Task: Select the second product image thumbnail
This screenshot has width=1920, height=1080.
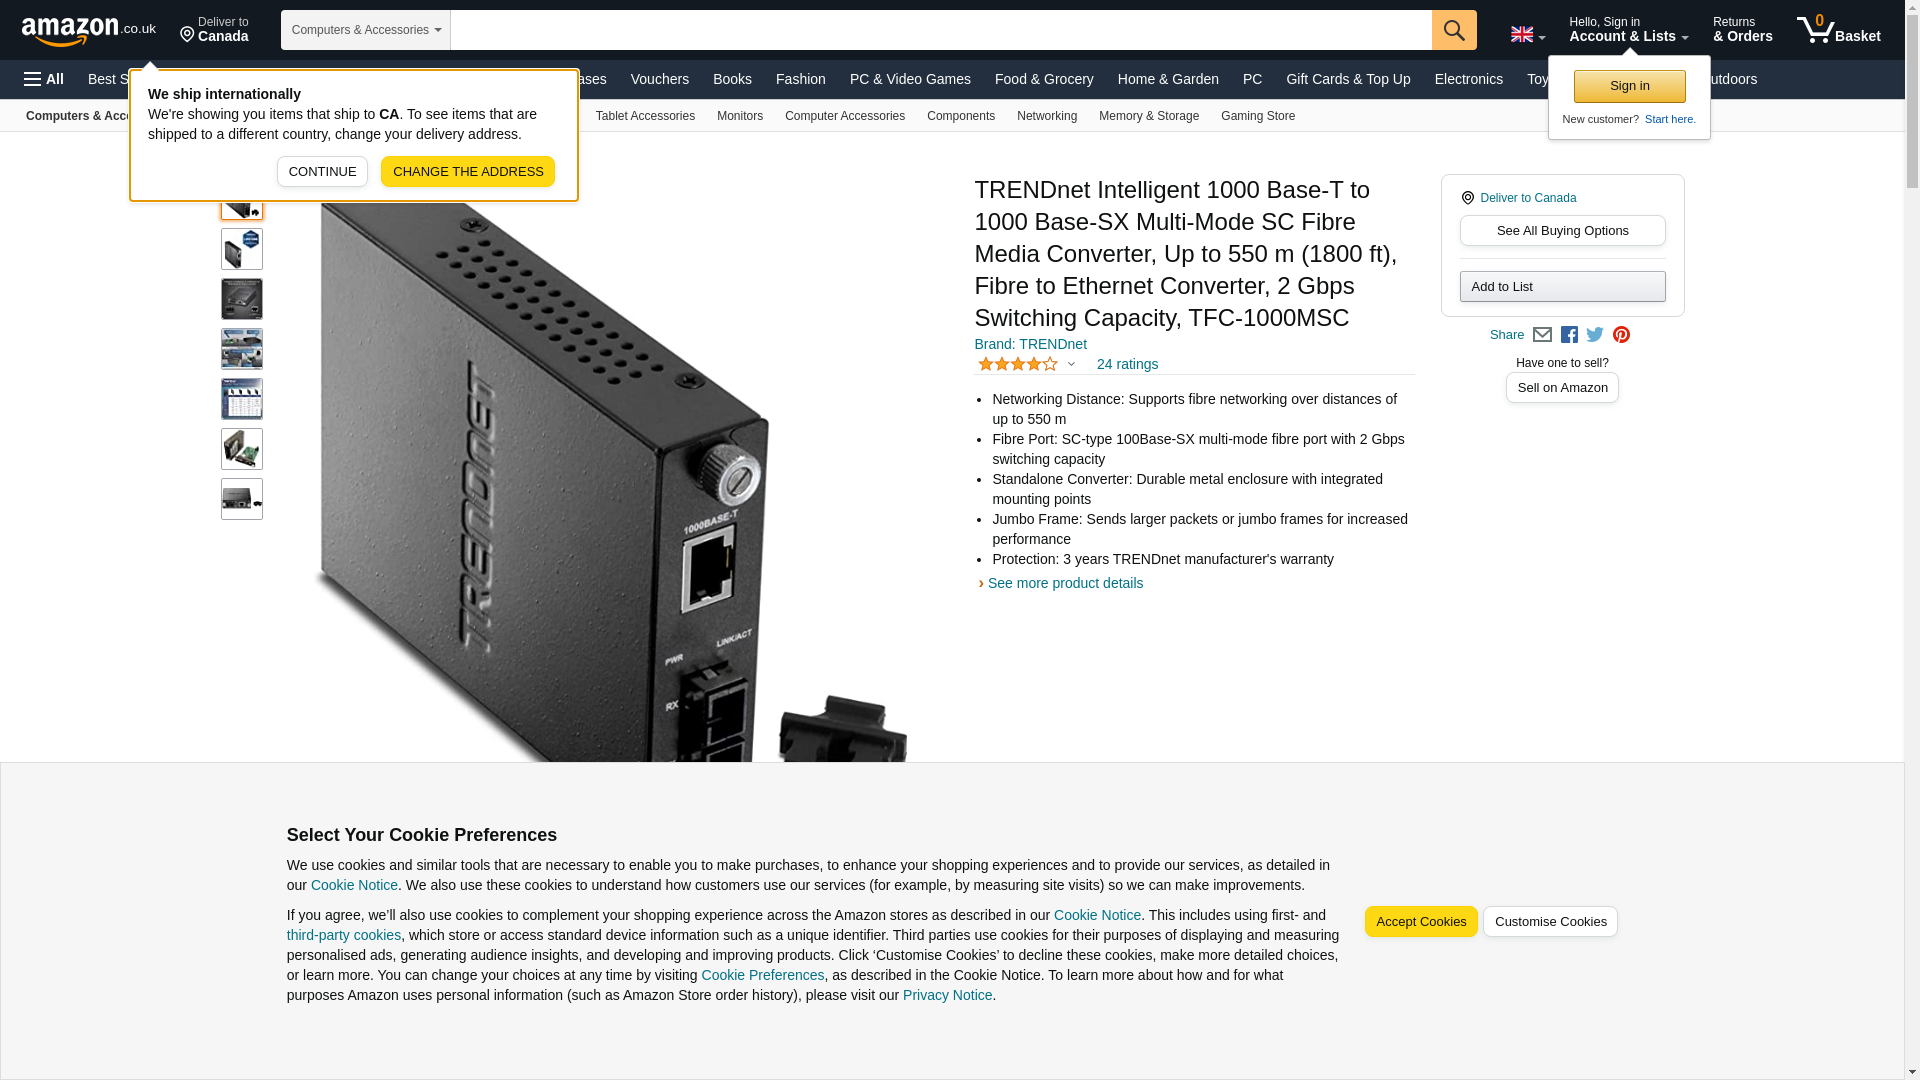Action: pos(242,249)
